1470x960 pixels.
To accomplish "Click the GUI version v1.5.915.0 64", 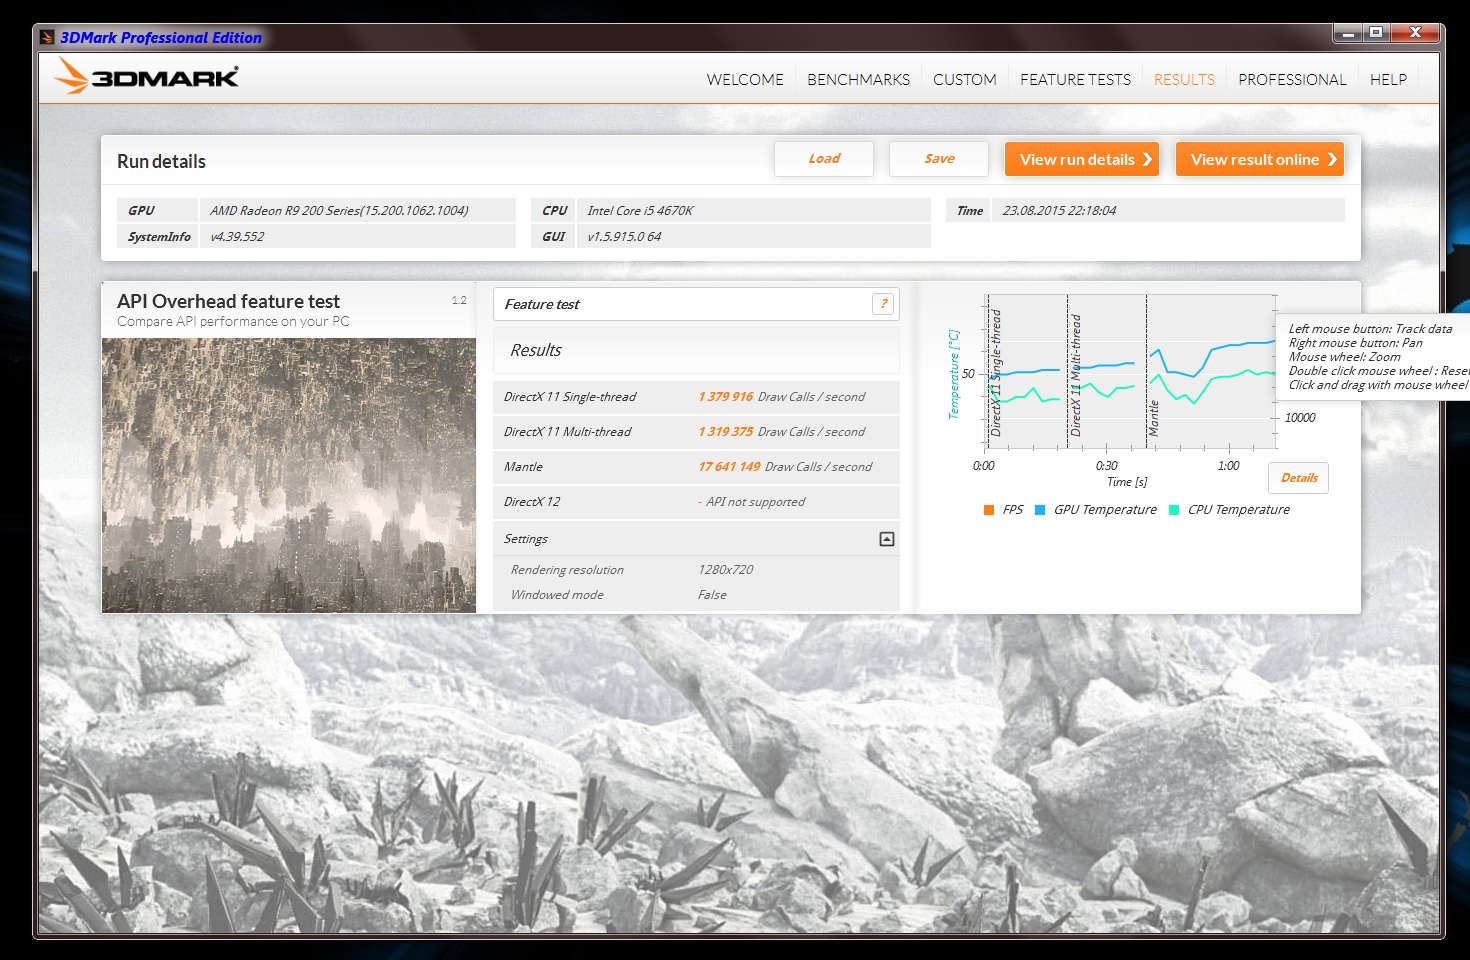I will pos(624,237).
